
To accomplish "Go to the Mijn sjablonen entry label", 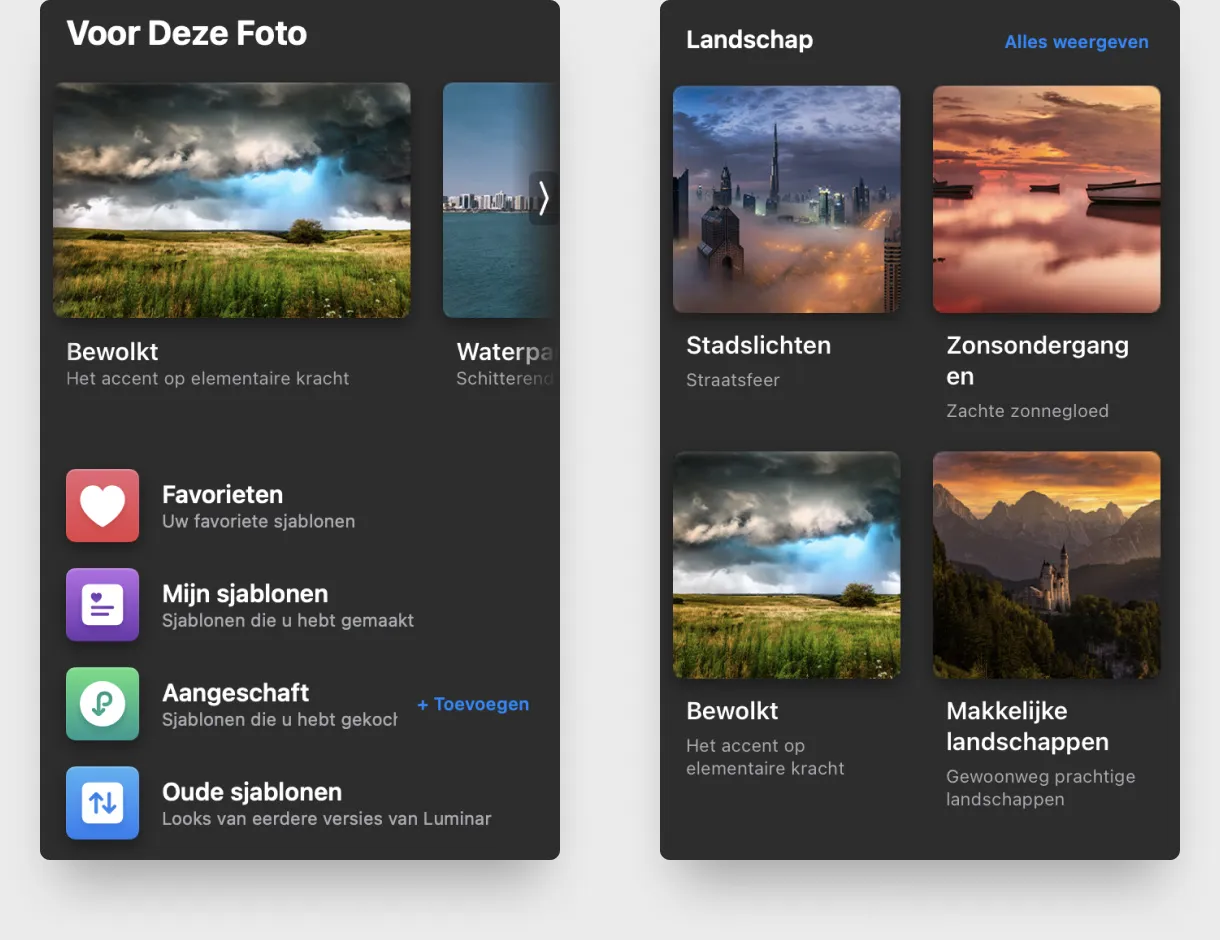I will [245, 594].
